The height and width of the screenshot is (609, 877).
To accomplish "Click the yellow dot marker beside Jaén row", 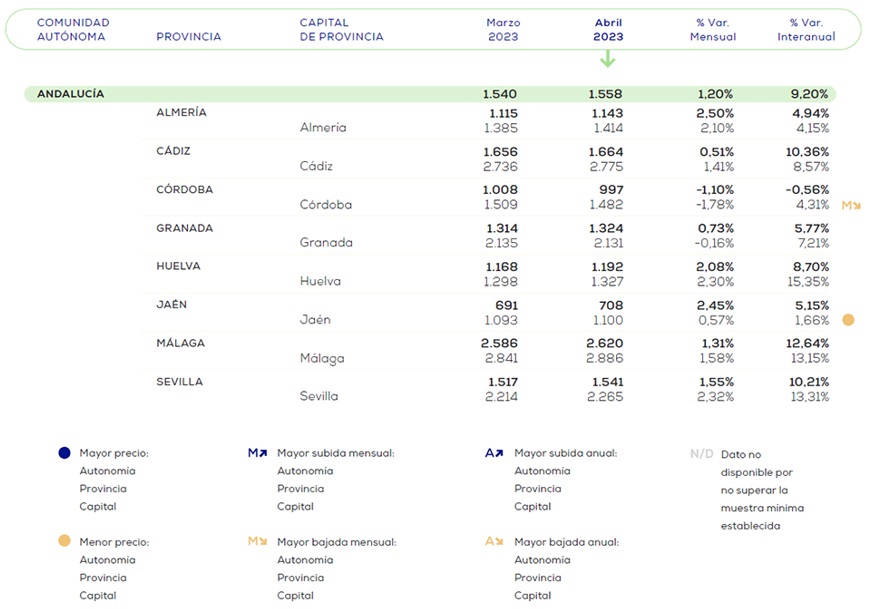I will [x=848, y=320].
